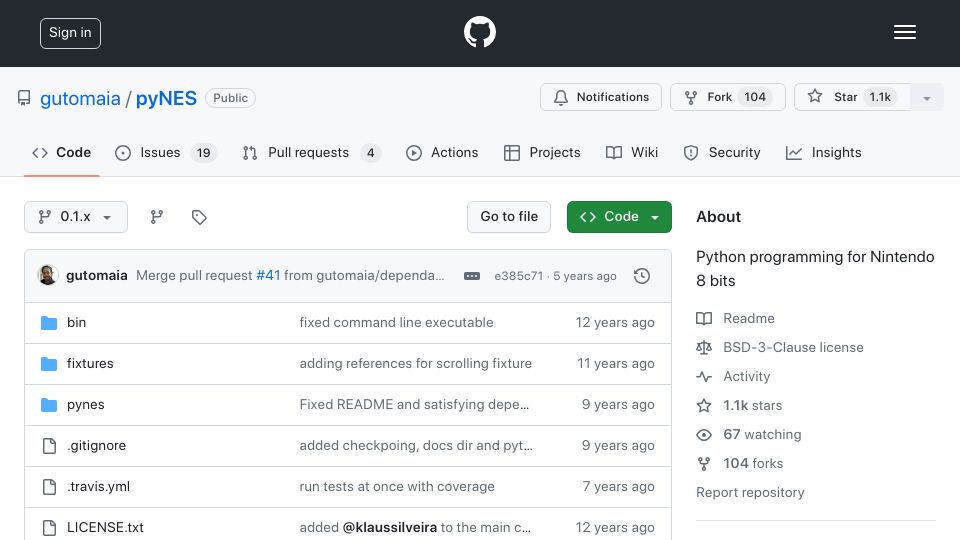Open 'Fixed README and satisfying depe…' commit
The image size is (960, 540).
414,405
